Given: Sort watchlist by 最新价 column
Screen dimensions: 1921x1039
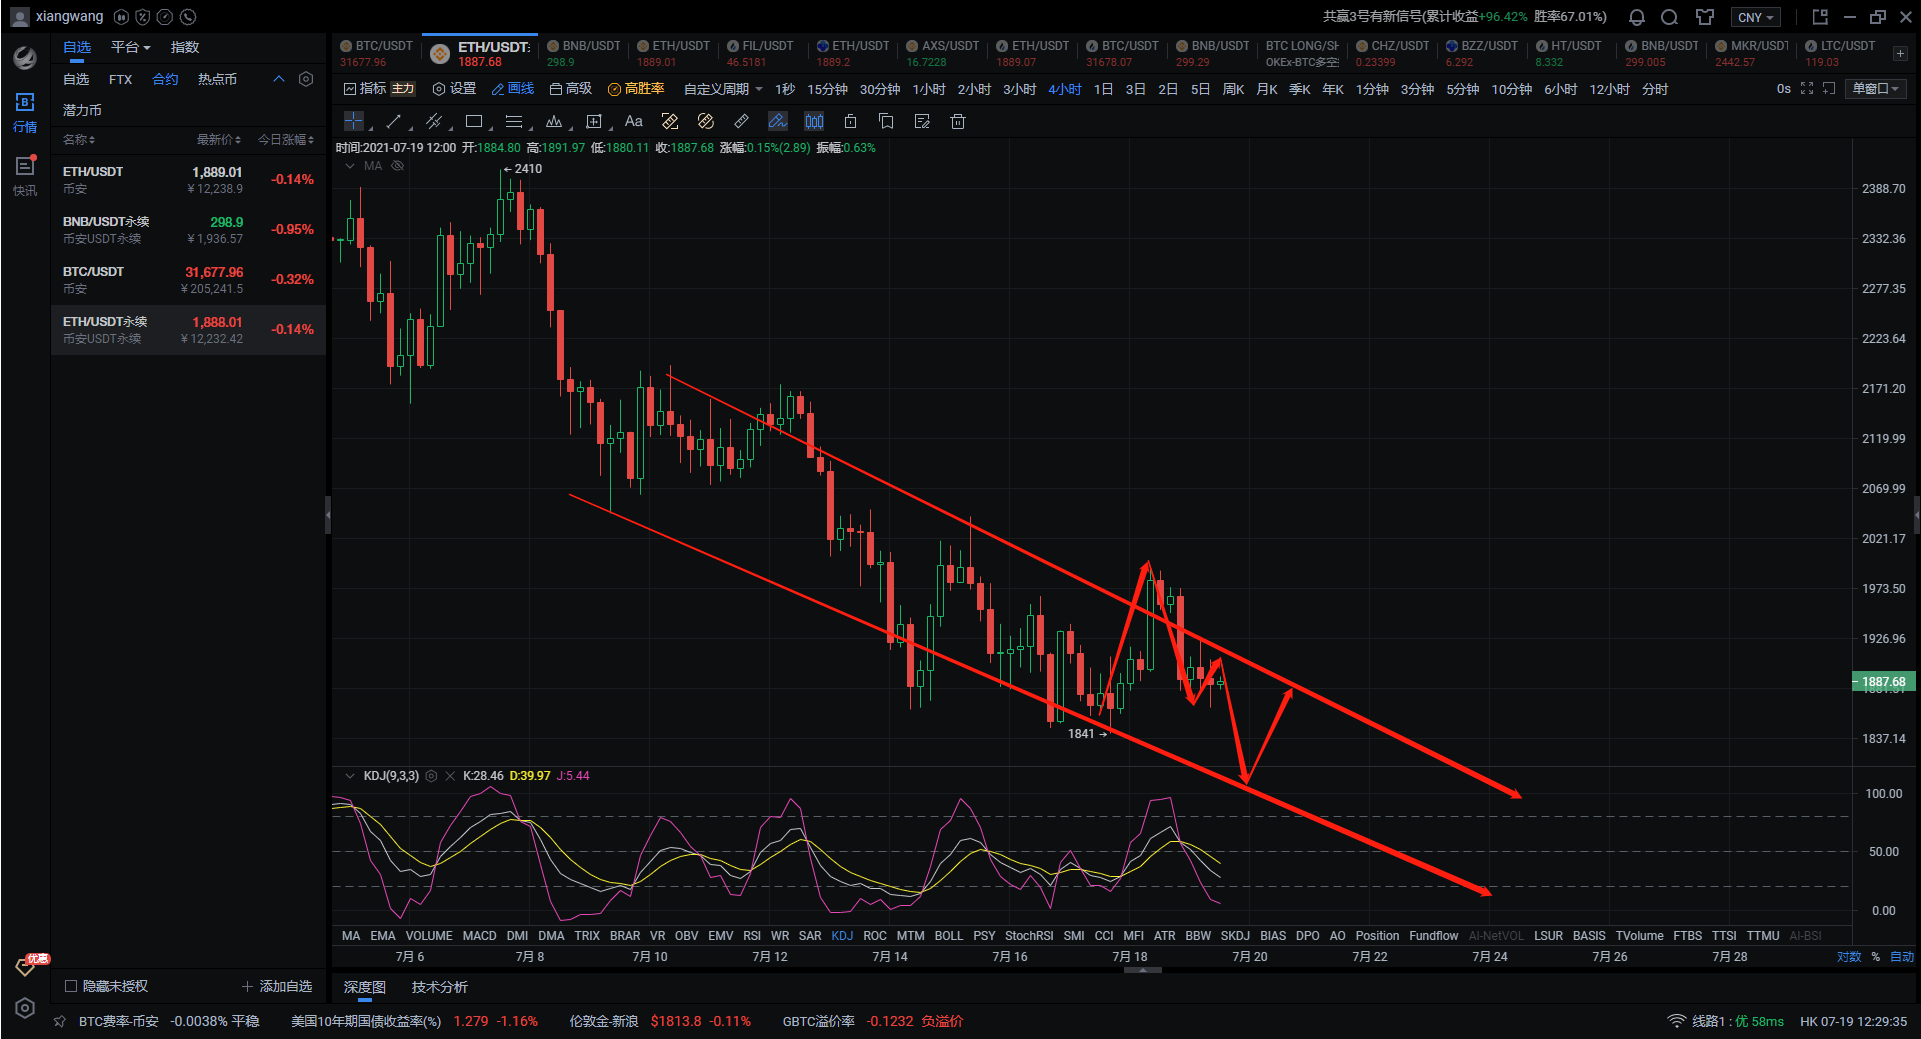Looking at the screenshot, I should click(x=219, y=140).
